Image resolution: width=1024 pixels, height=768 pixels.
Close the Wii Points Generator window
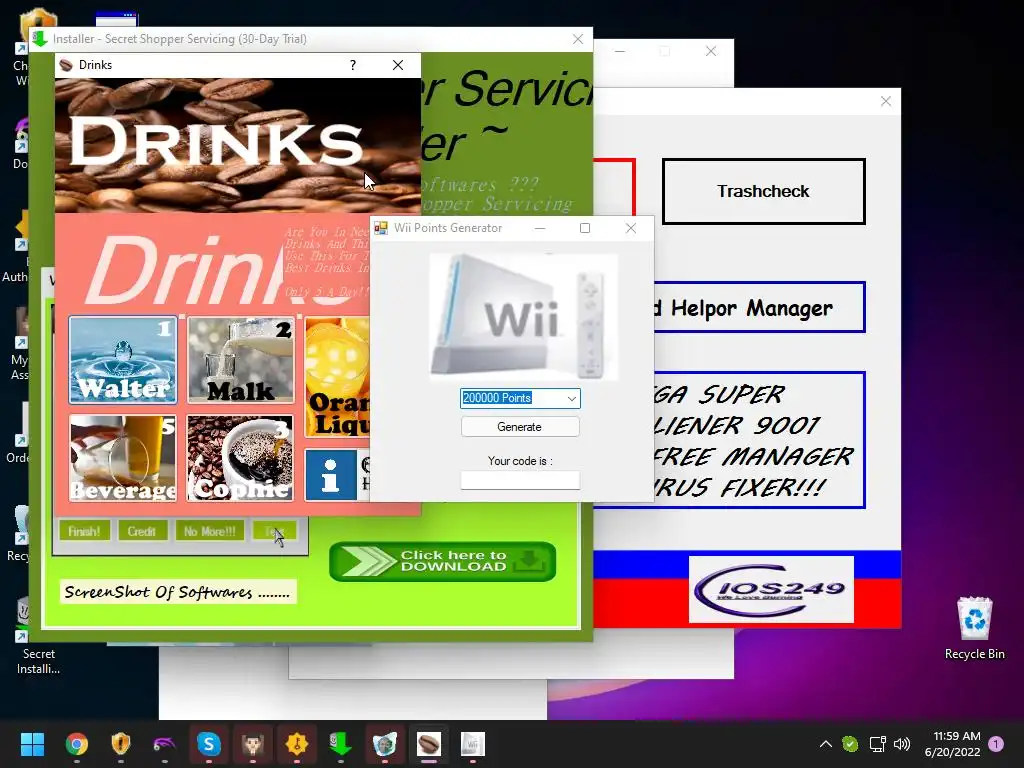631,228
